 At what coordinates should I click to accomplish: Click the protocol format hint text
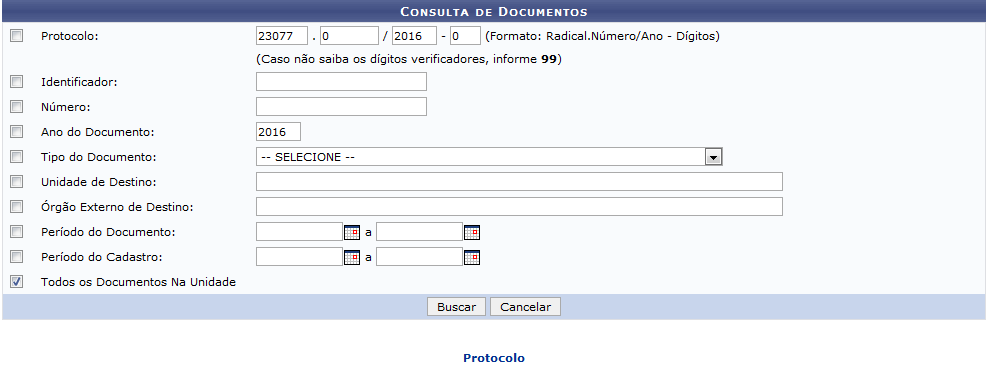point(602,37)
